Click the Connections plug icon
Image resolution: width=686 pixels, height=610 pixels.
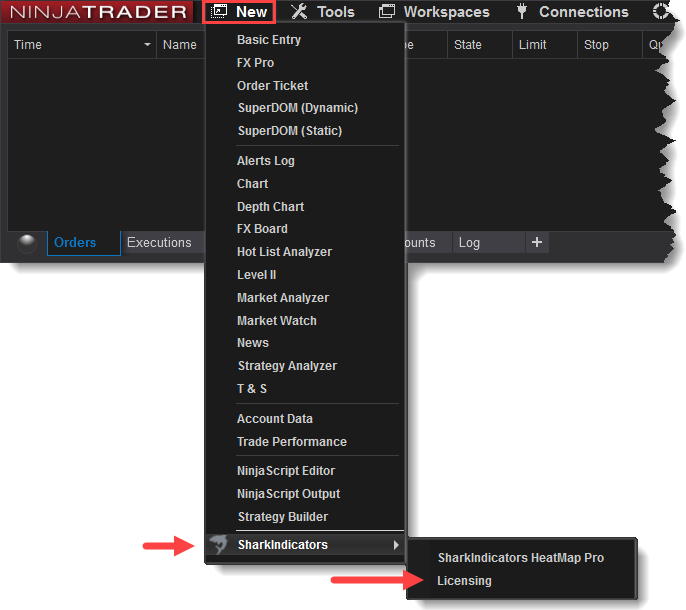pos(522,11)
